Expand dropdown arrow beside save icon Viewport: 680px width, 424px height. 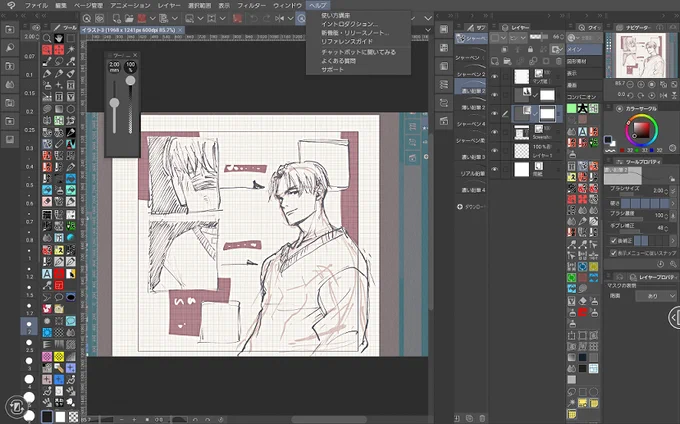(x=153, y=18)
